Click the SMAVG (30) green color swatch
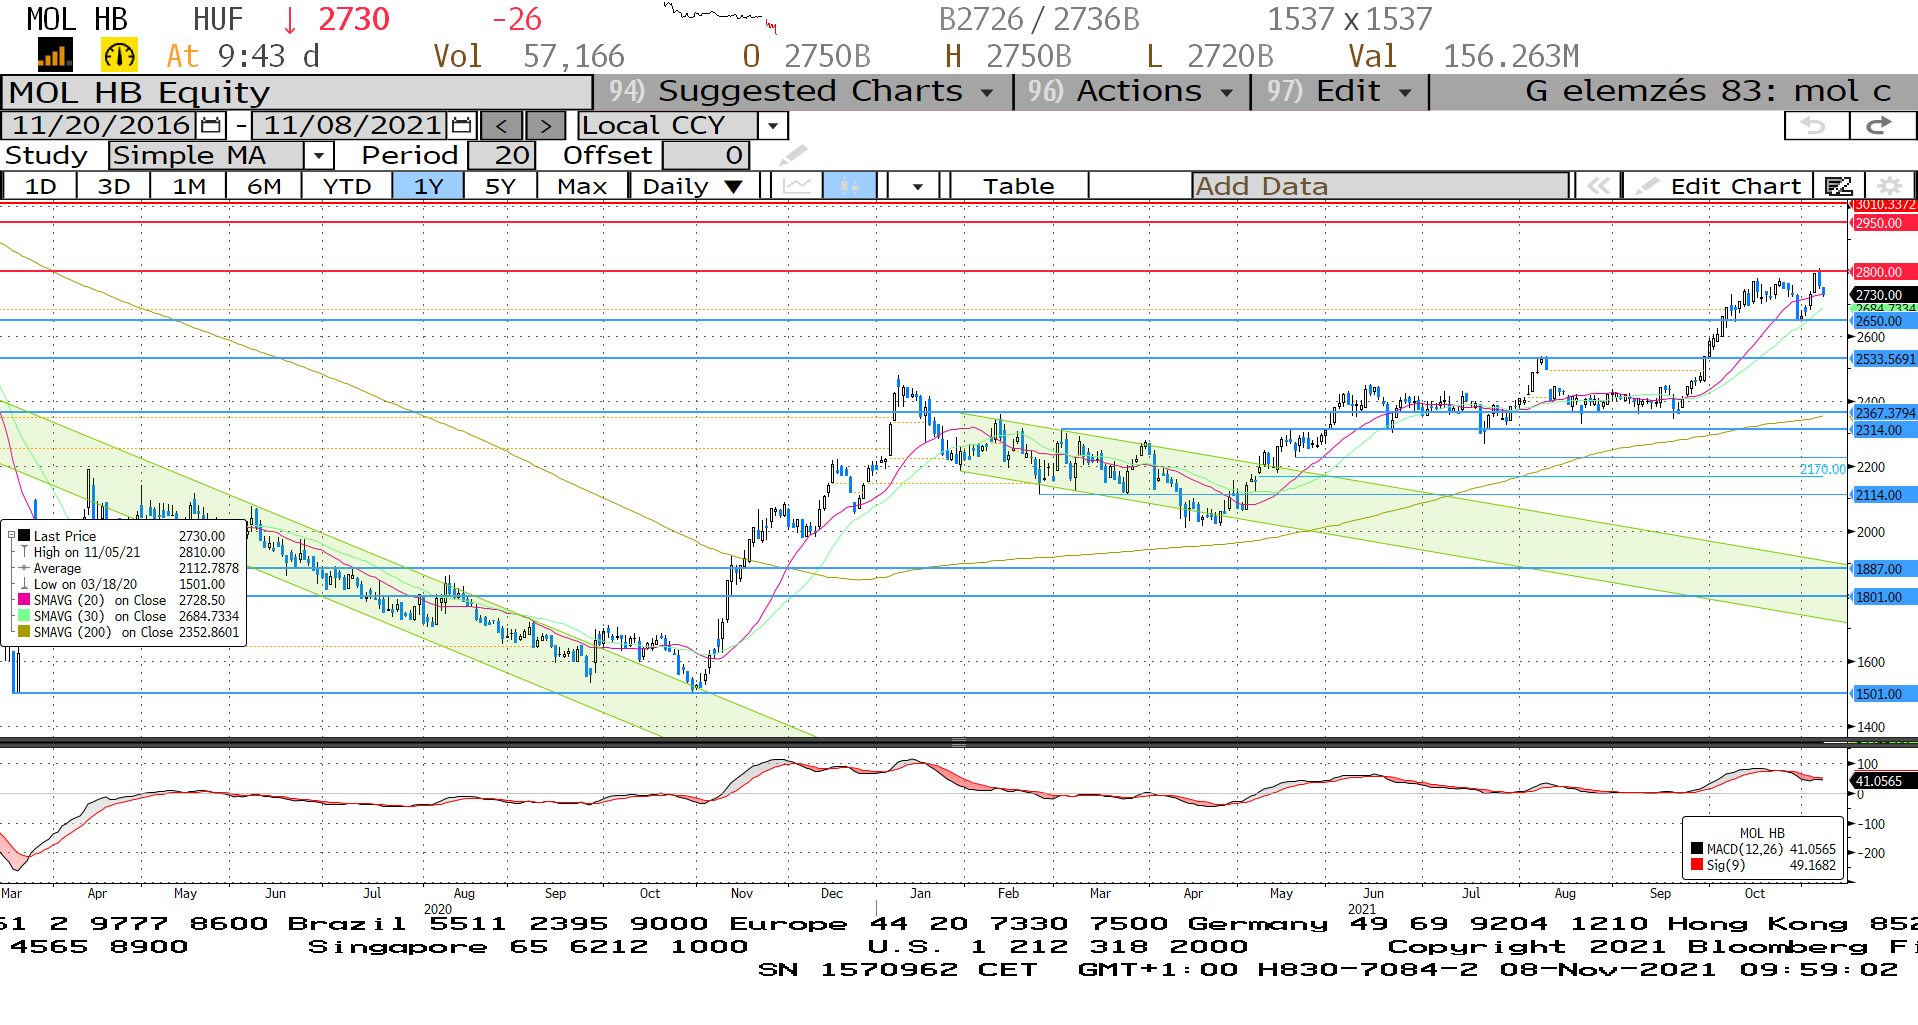The width and height of the screenshot is (1918, 1025). (x=24, y=616)
